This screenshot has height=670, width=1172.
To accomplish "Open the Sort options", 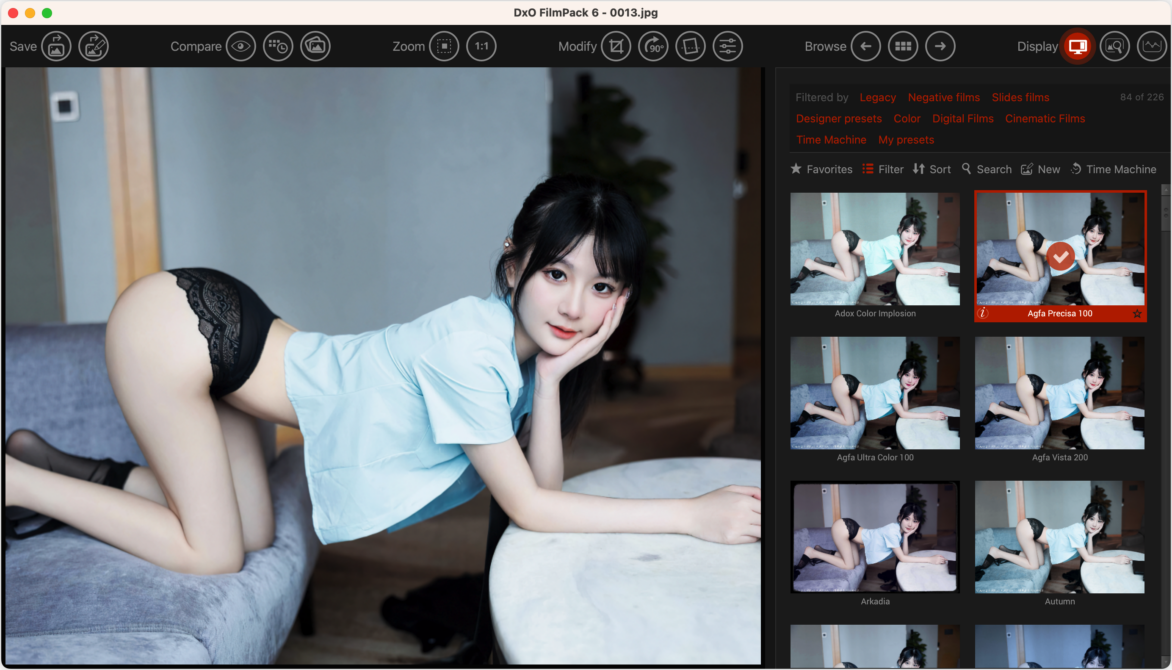I will [x=931, y=169].
